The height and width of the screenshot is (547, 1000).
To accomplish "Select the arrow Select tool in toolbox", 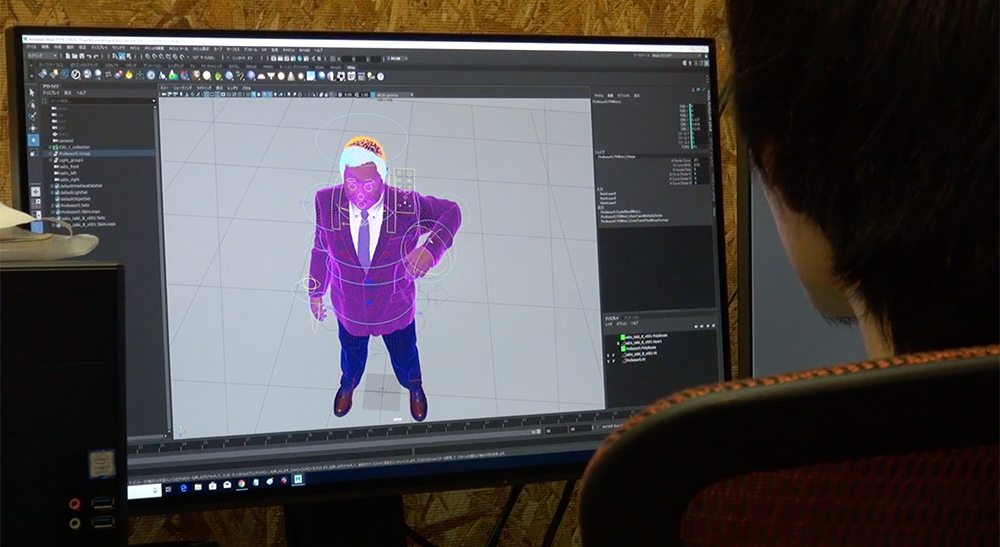I will (32, 93).
